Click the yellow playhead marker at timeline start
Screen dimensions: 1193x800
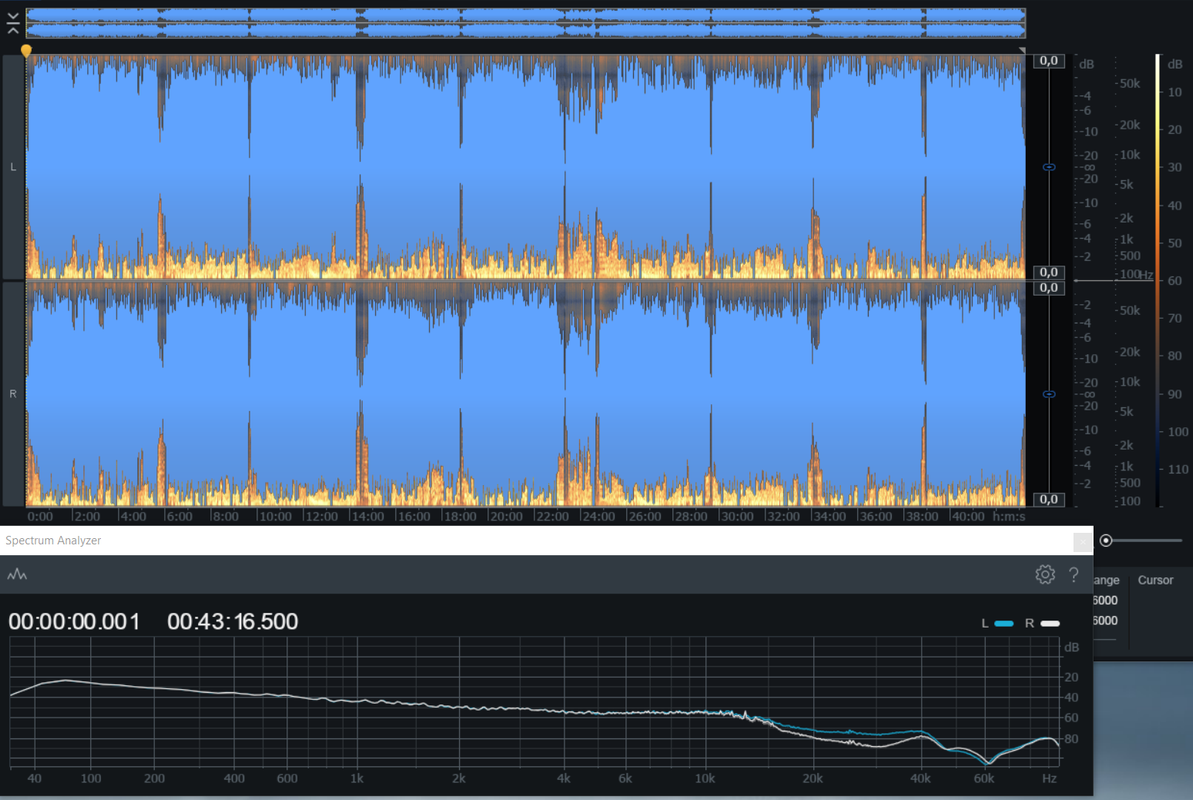coord(26,51)
